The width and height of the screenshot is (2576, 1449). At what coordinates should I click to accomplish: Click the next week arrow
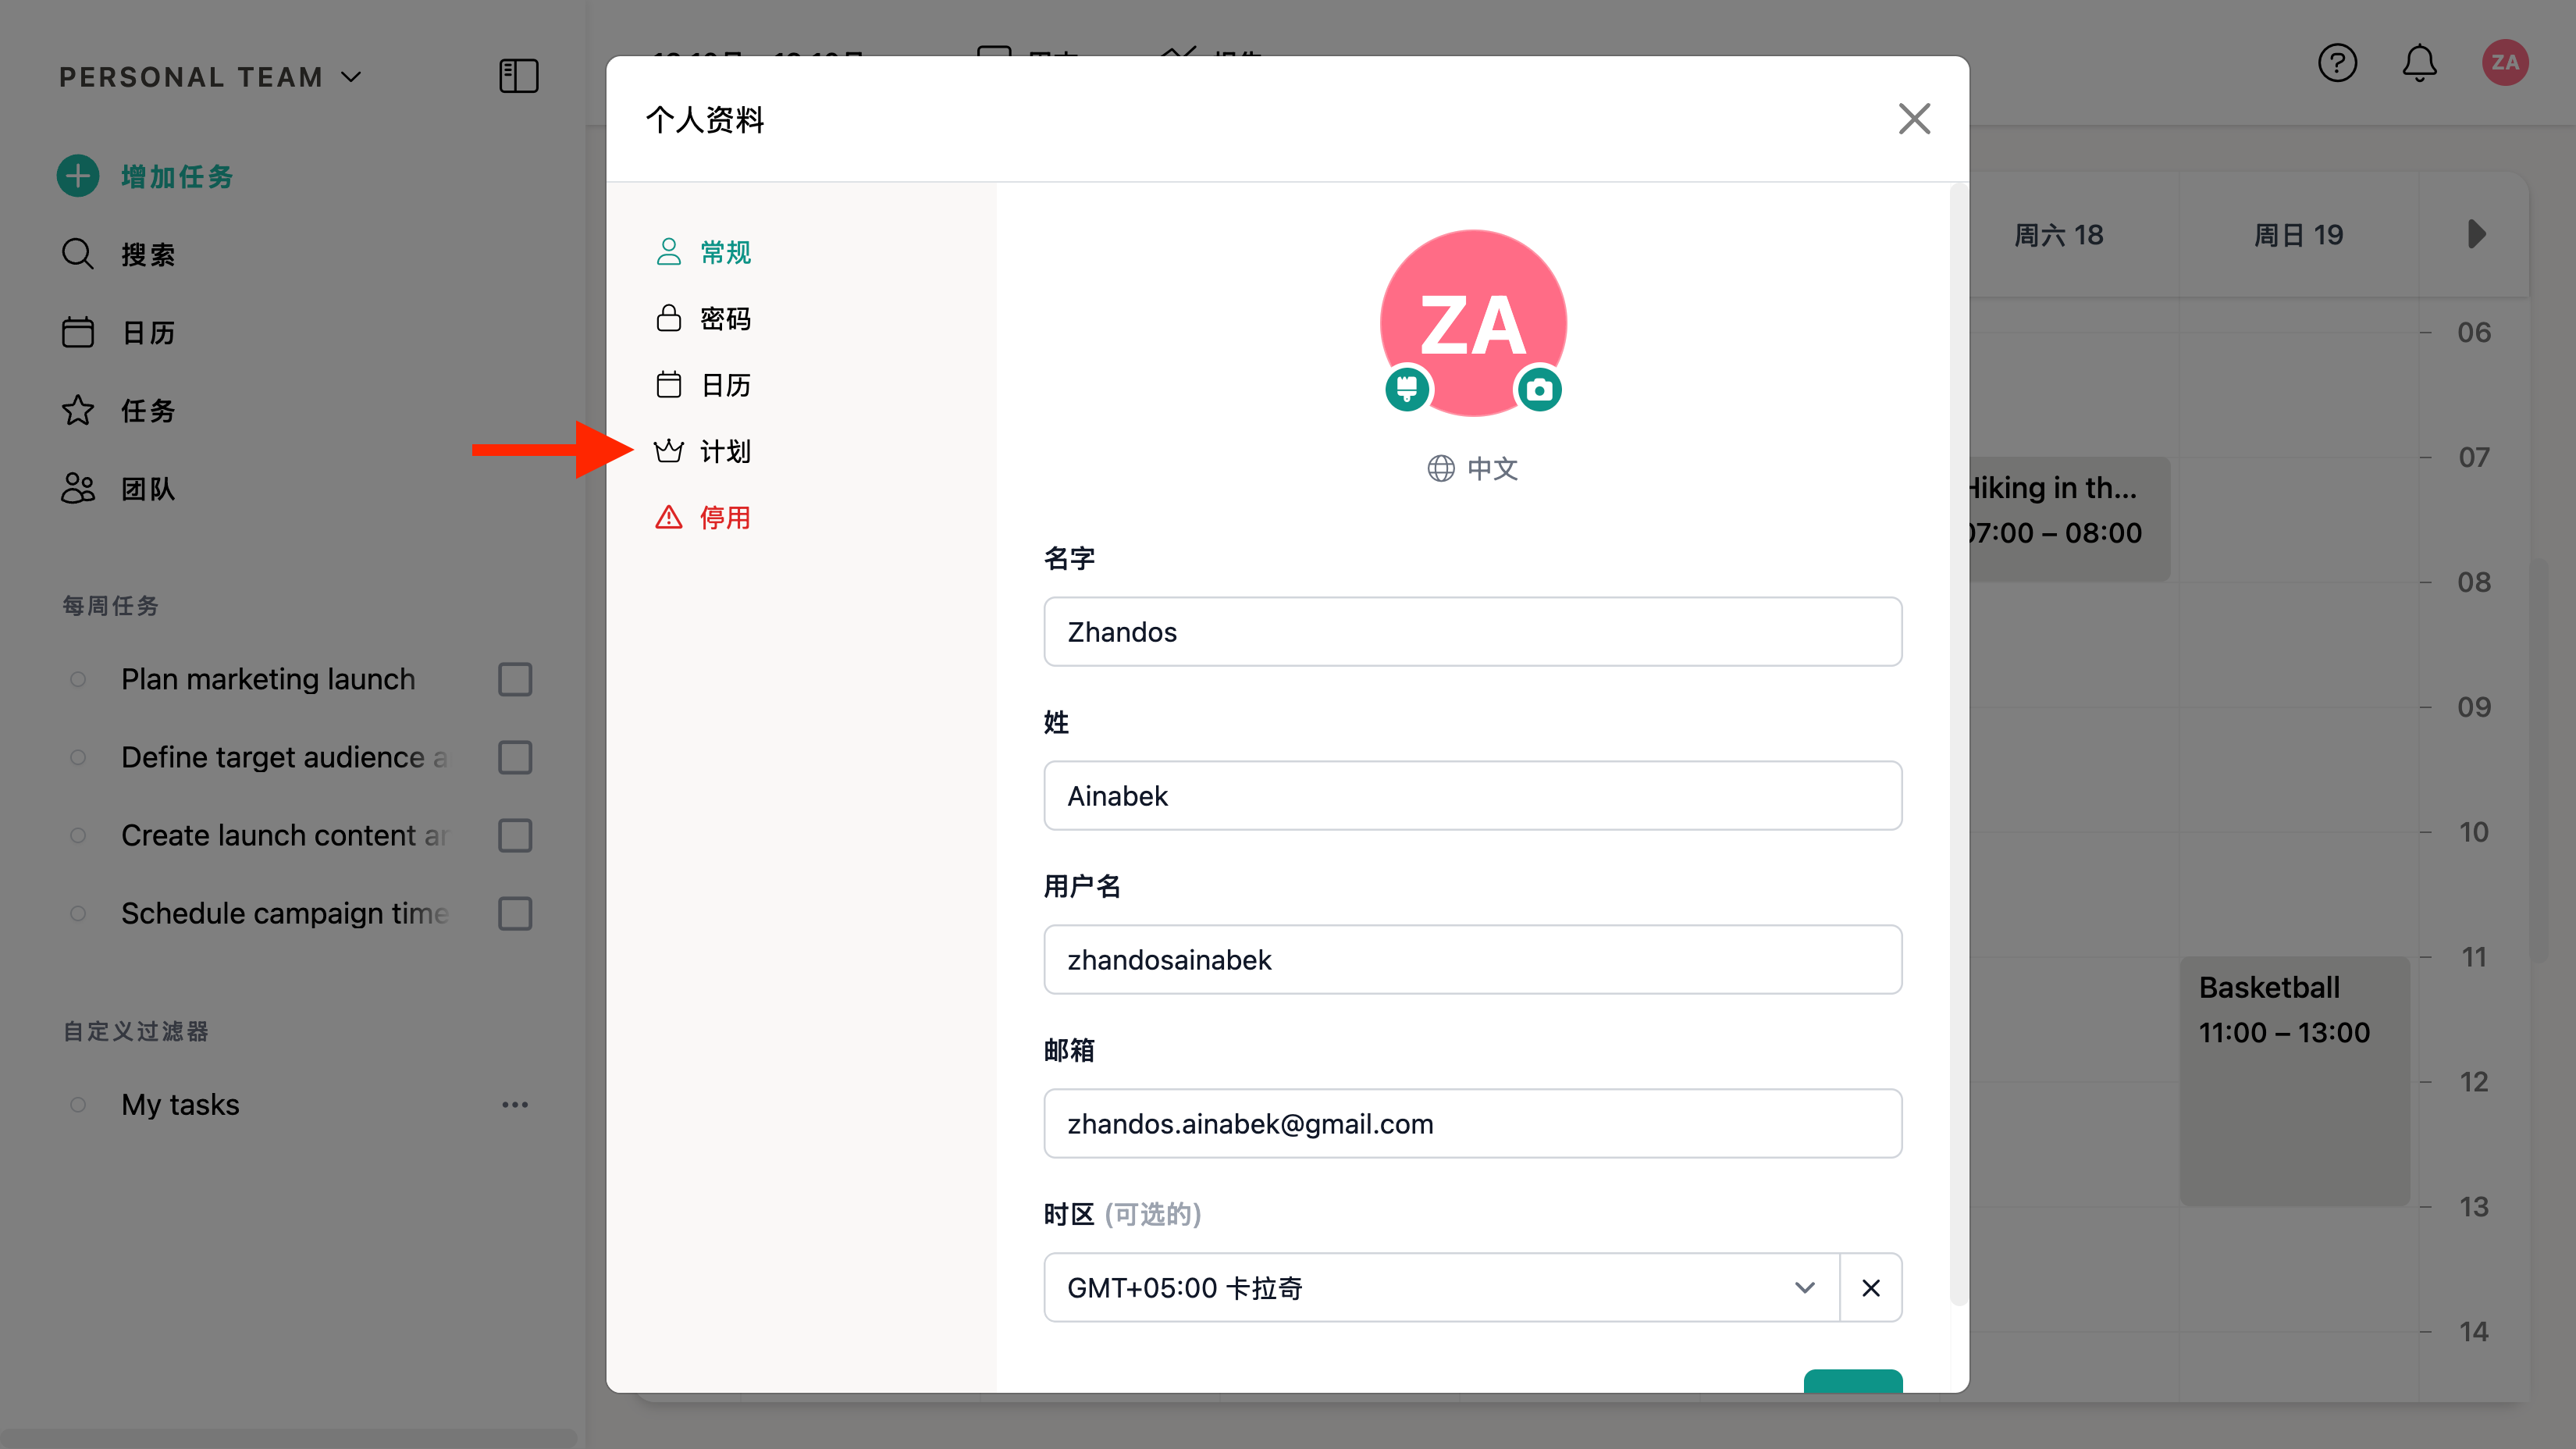click(x=2475, y=234)
